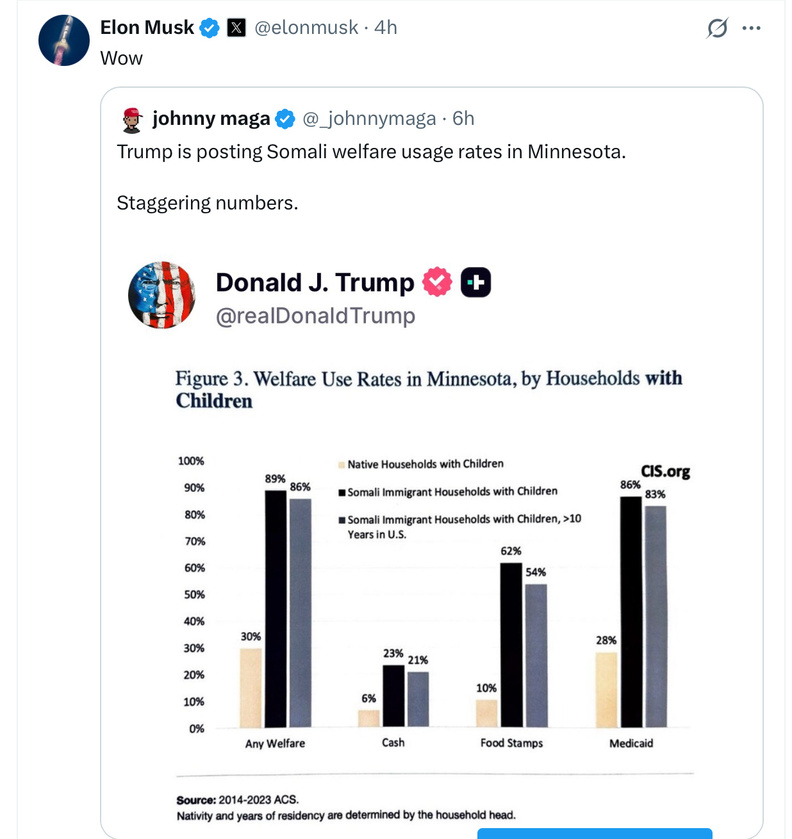Go to the @elonmusk handle
Image resolution: width=792 pixels, height=839 pixels.
click(x=307, y=28)
